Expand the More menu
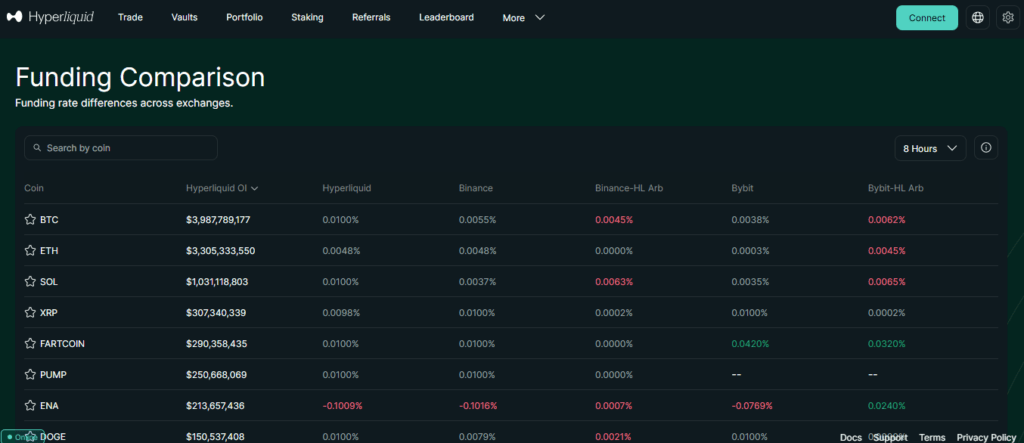 click(x=524, y=18)
